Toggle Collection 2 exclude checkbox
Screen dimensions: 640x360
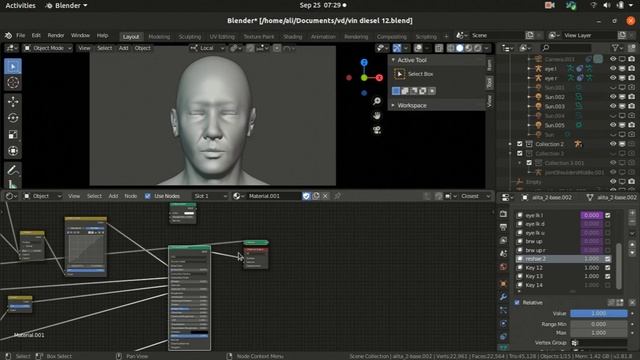coord(520,144)
